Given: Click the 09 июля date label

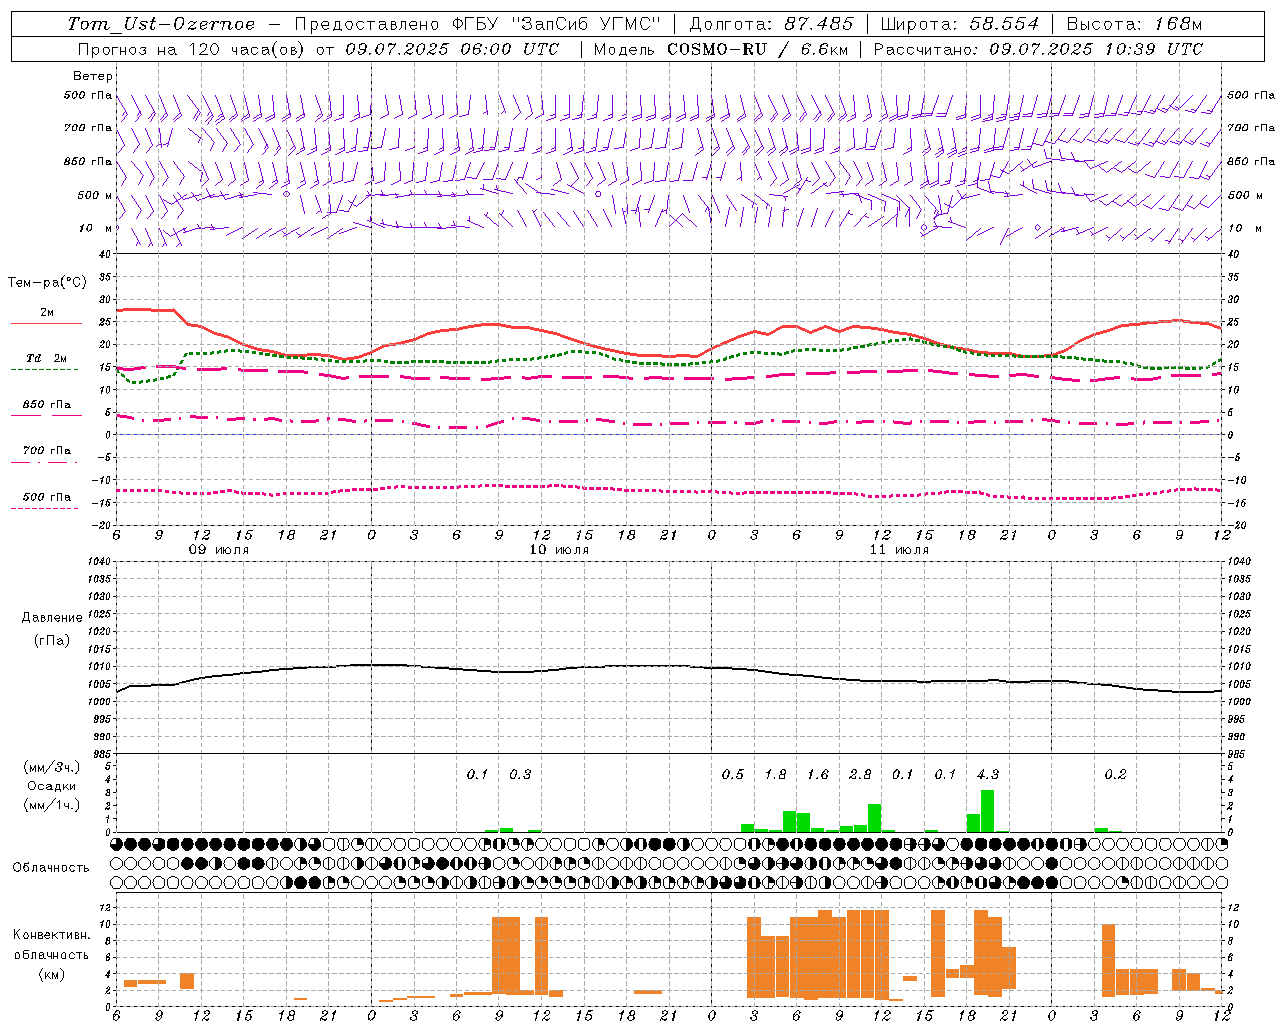Looking at the screenshot, I should coord(220,550).
